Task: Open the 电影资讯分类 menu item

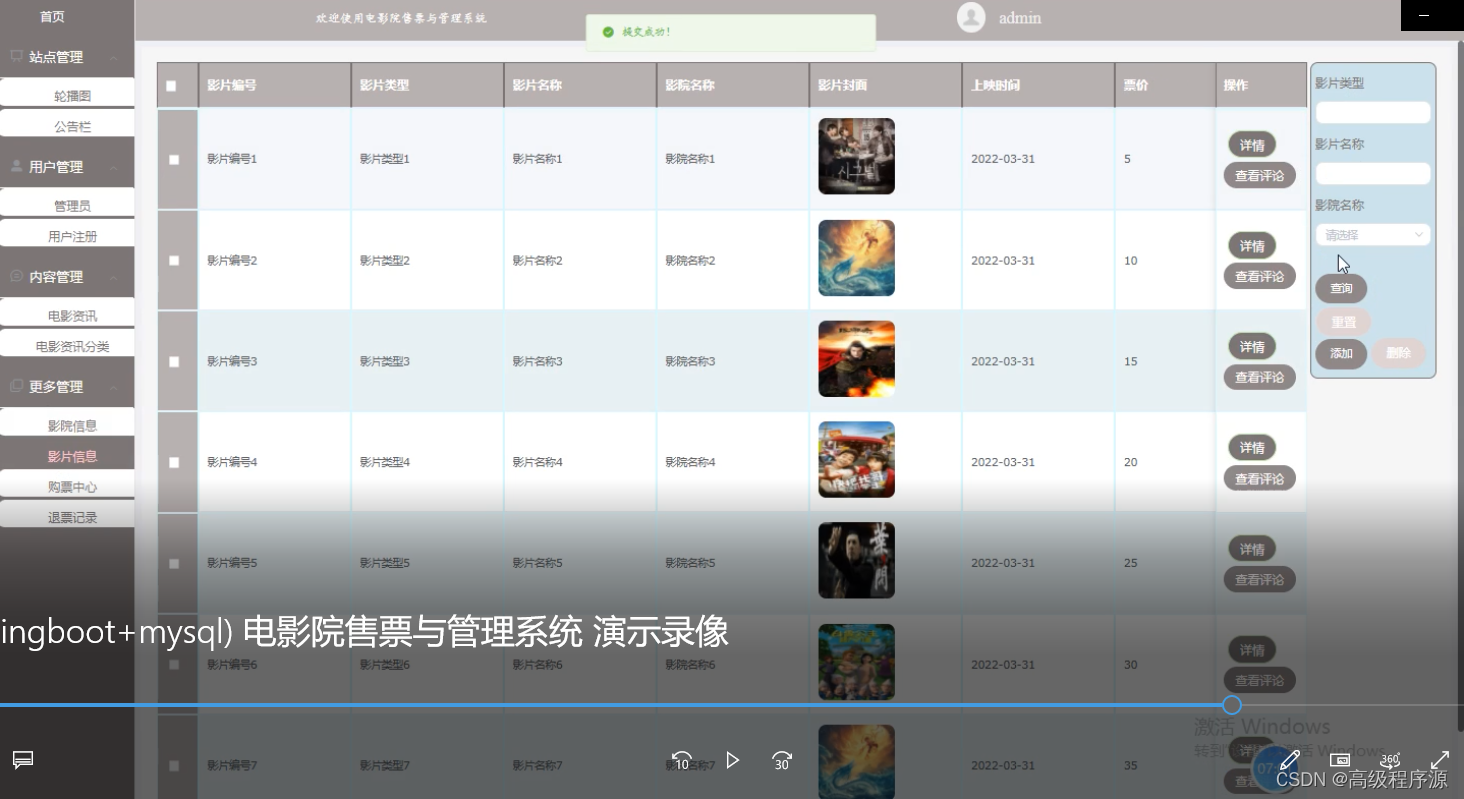Action: point(68,345)
